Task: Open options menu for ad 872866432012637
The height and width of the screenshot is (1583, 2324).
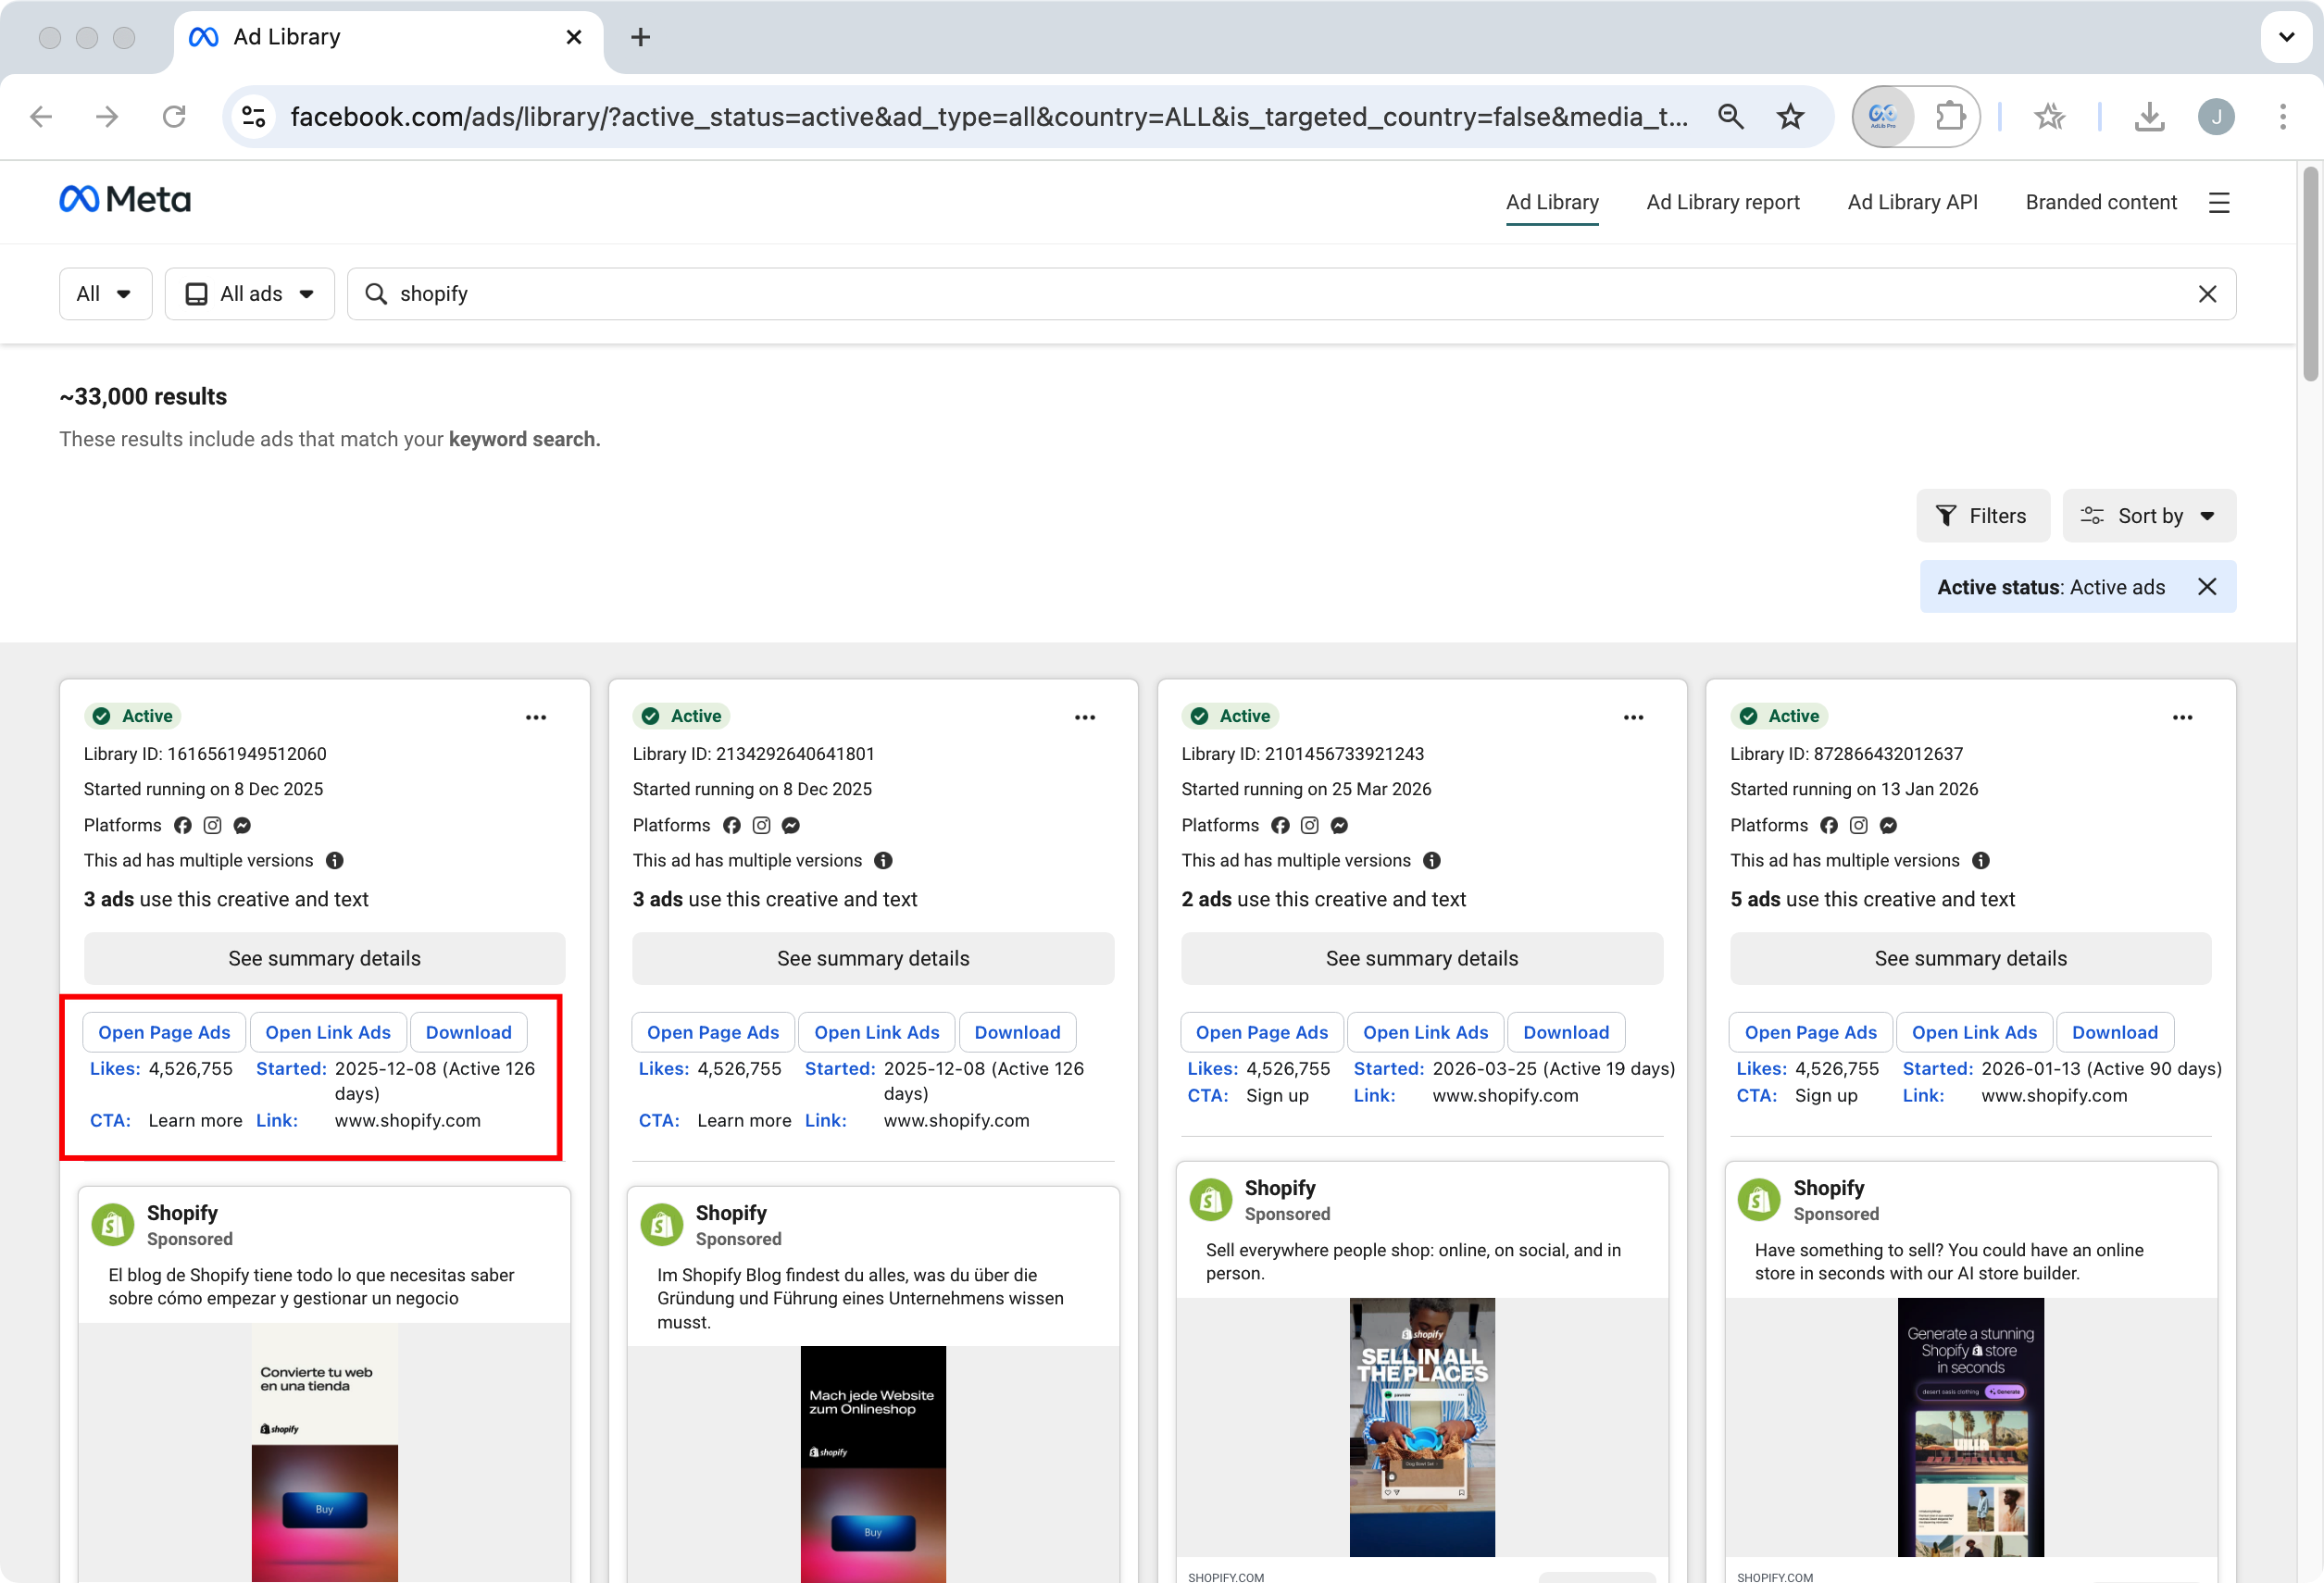Action: tap(2183, 717)
